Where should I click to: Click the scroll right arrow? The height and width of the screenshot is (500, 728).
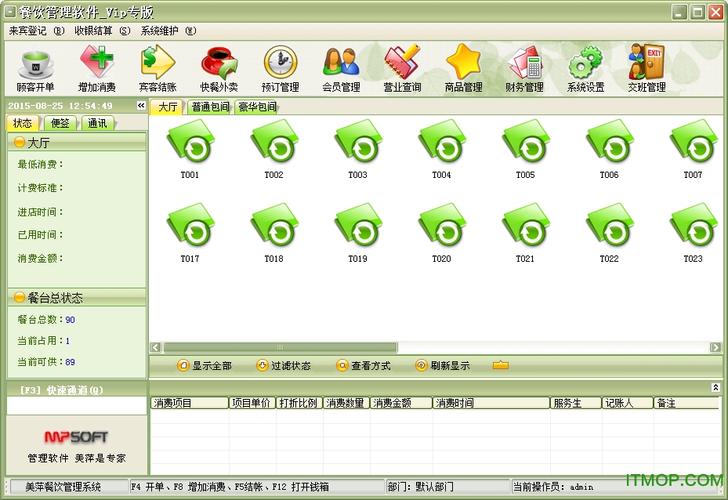coord(715,347)
